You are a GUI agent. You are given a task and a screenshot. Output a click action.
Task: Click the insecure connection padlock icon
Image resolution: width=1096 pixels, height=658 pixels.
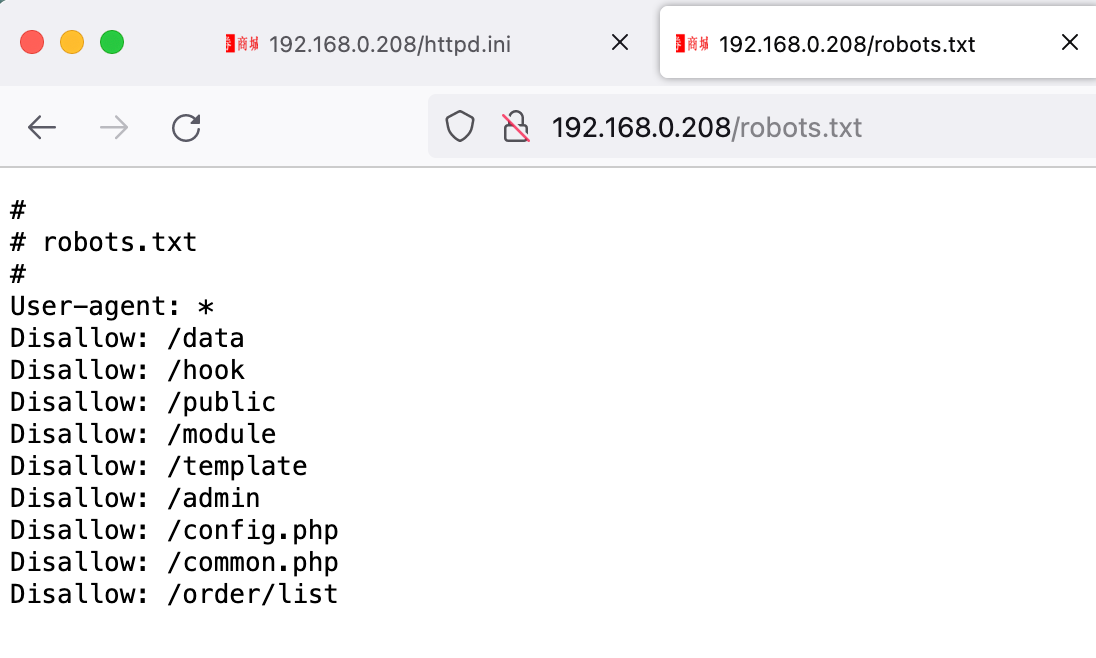(515, 128)
